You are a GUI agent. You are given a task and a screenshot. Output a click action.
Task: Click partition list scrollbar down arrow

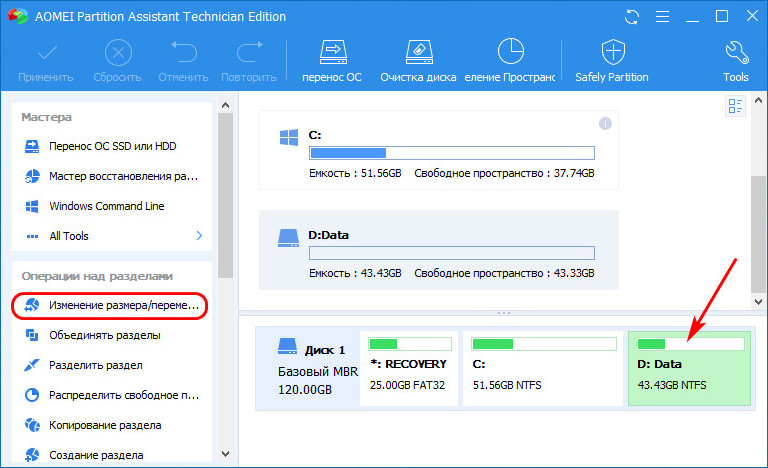[758, 302]
